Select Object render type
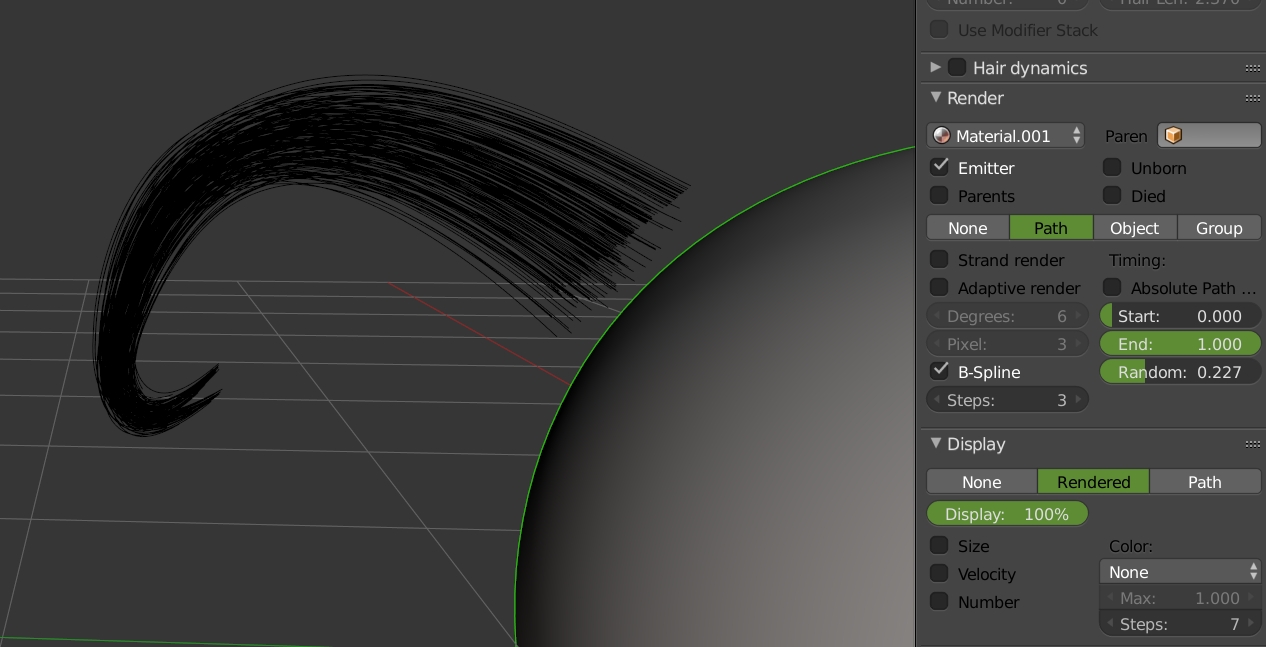 click(1135, 228)
